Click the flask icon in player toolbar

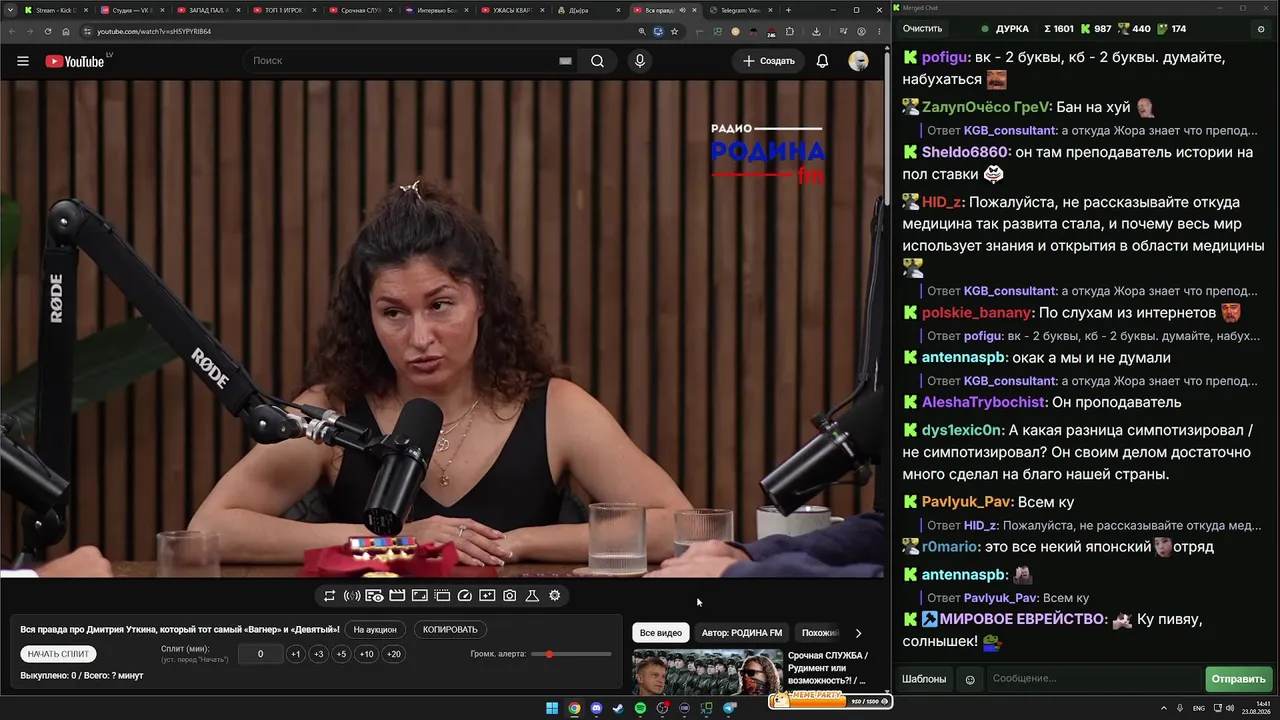[532, 596]
